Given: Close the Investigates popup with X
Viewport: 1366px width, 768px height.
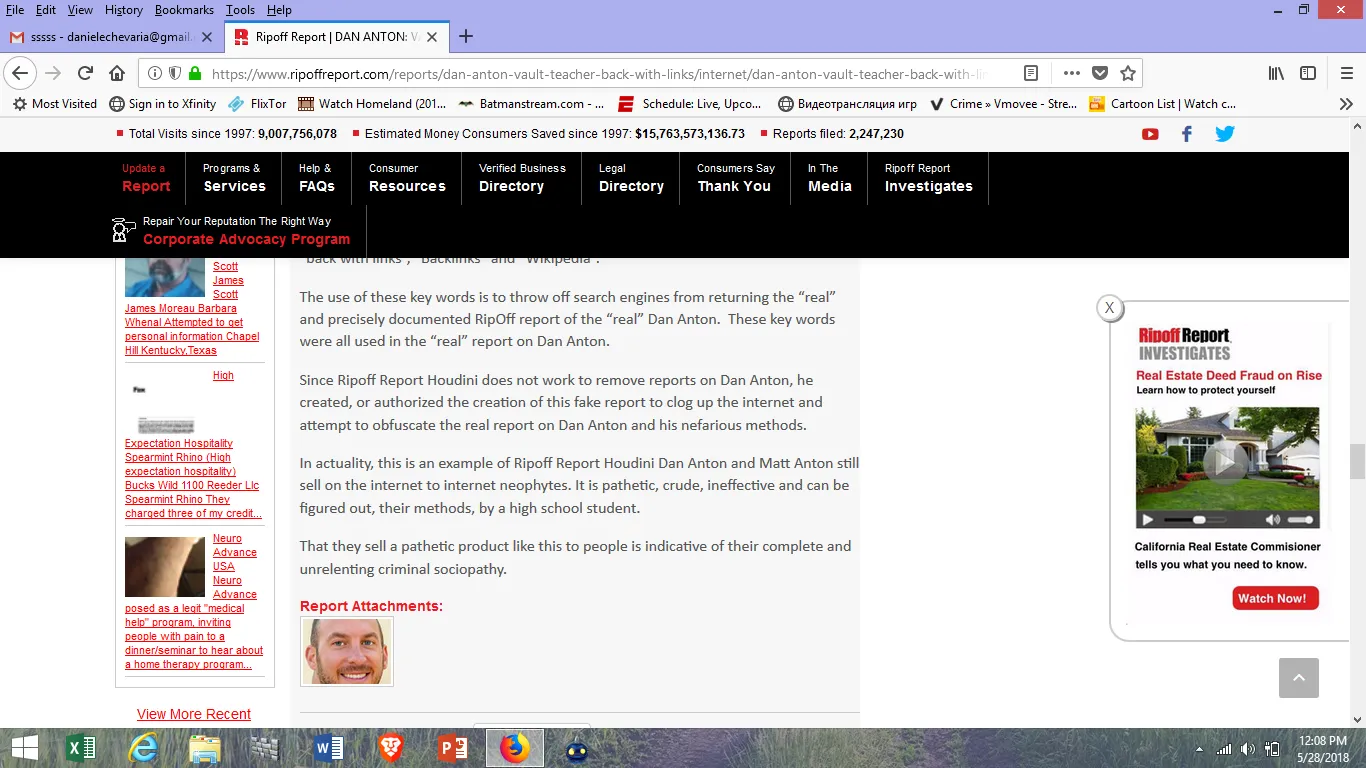Looking at the screenshot, I should click(1109, 308).
